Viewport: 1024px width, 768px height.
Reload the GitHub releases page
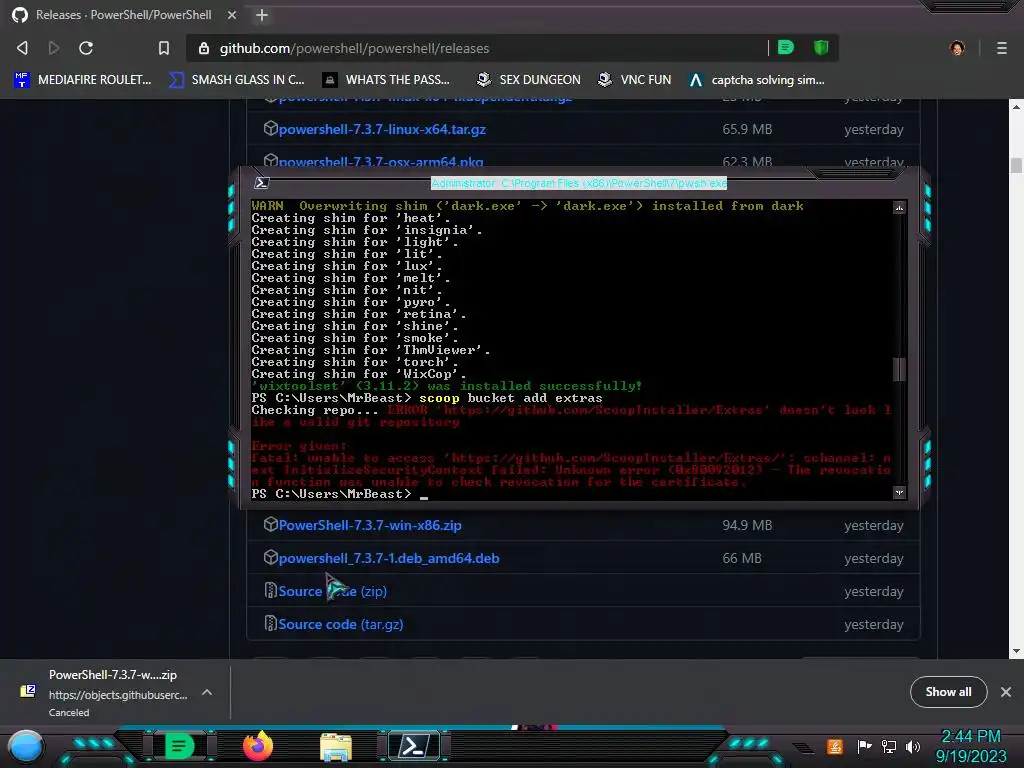tap(86, 48)
